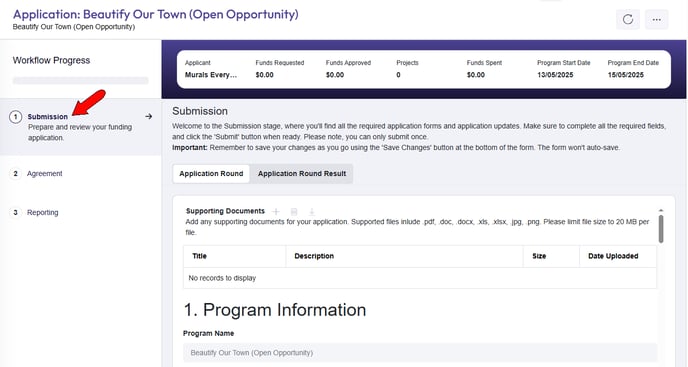This screenshot has height=367, width=688.
Task: Open the Agreement workflow stage
Action: [x=44, y=173]
